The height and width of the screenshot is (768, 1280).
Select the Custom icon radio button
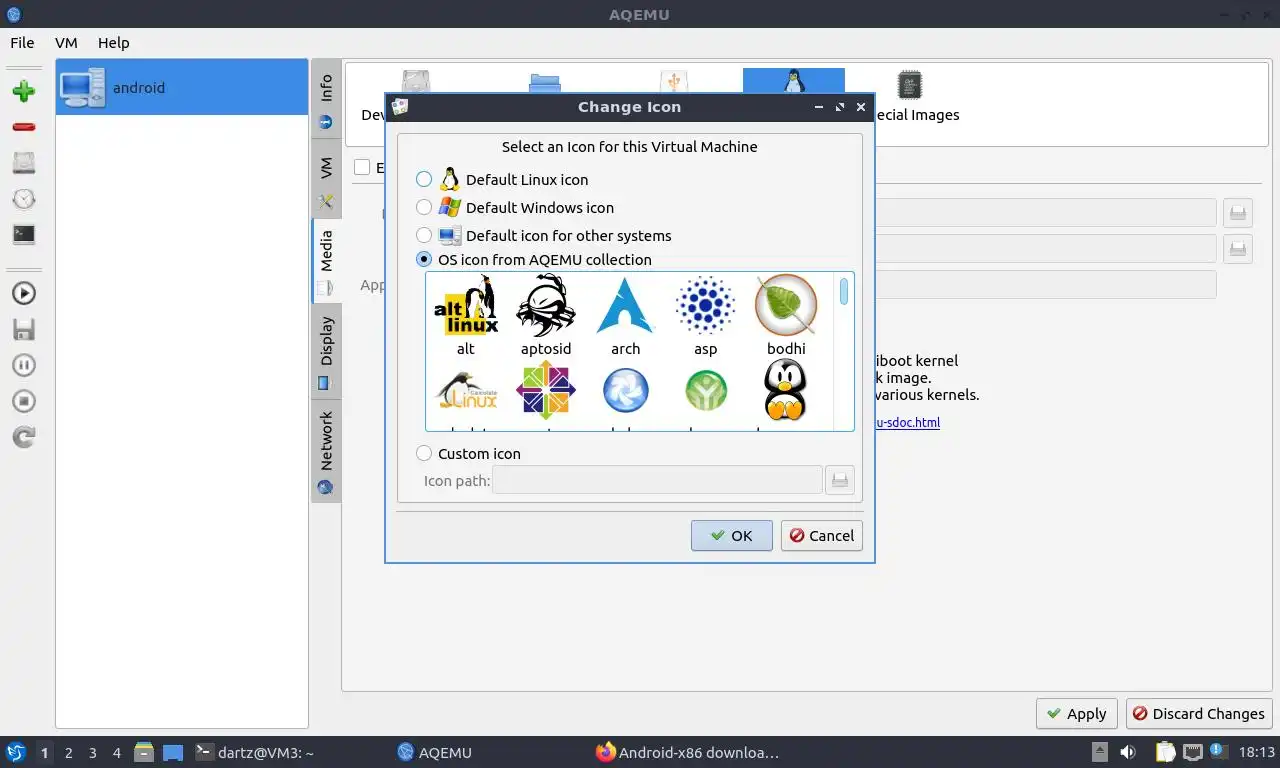click(x=424, y=453)
